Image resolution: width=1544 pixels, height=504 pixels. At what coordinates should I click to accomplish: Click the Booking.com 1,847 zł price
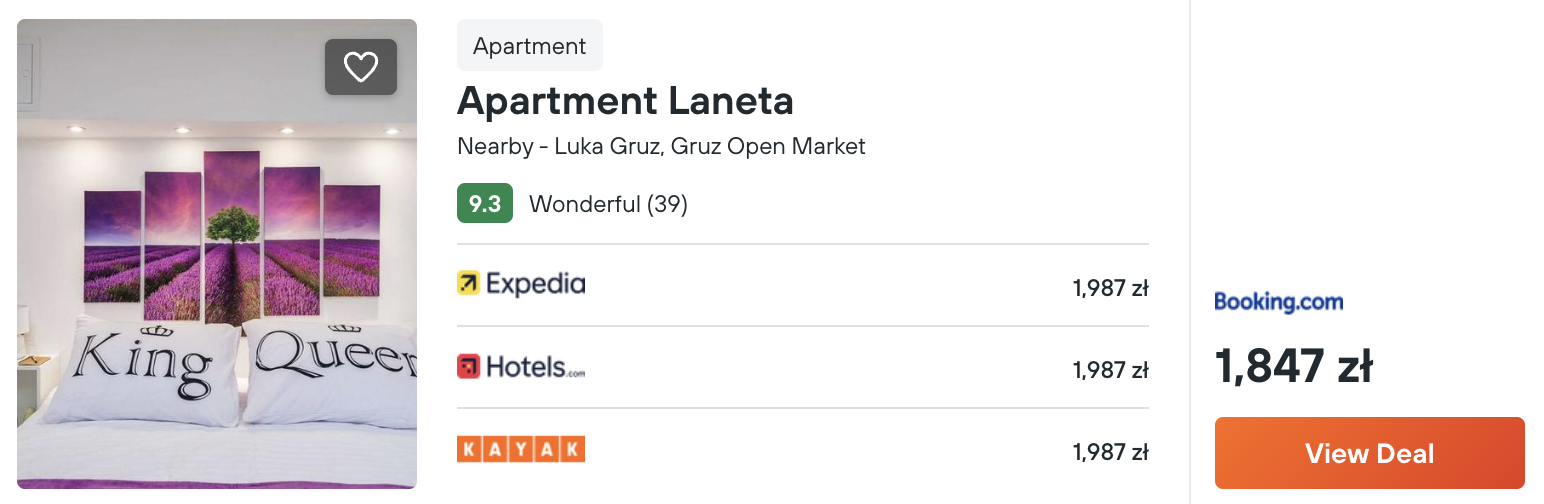click(1294, 367)
